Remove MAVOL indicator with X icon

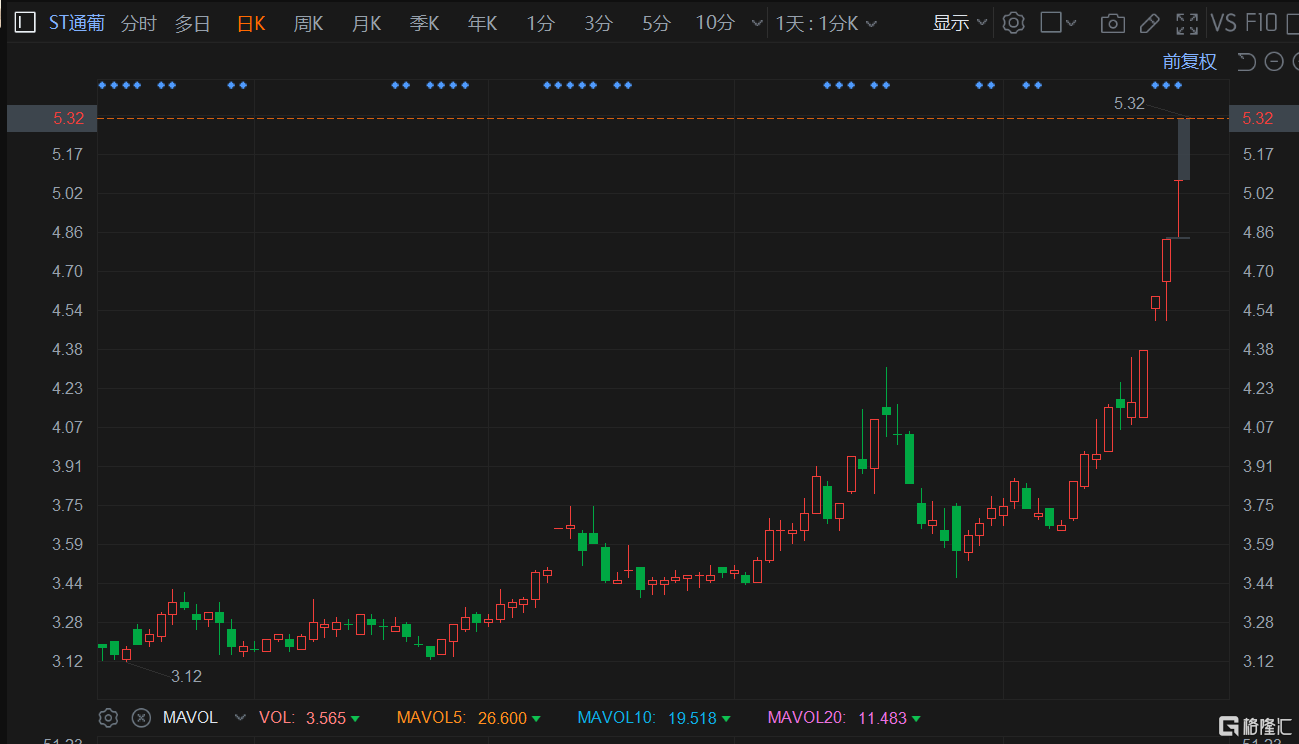[x=141, y=717]
